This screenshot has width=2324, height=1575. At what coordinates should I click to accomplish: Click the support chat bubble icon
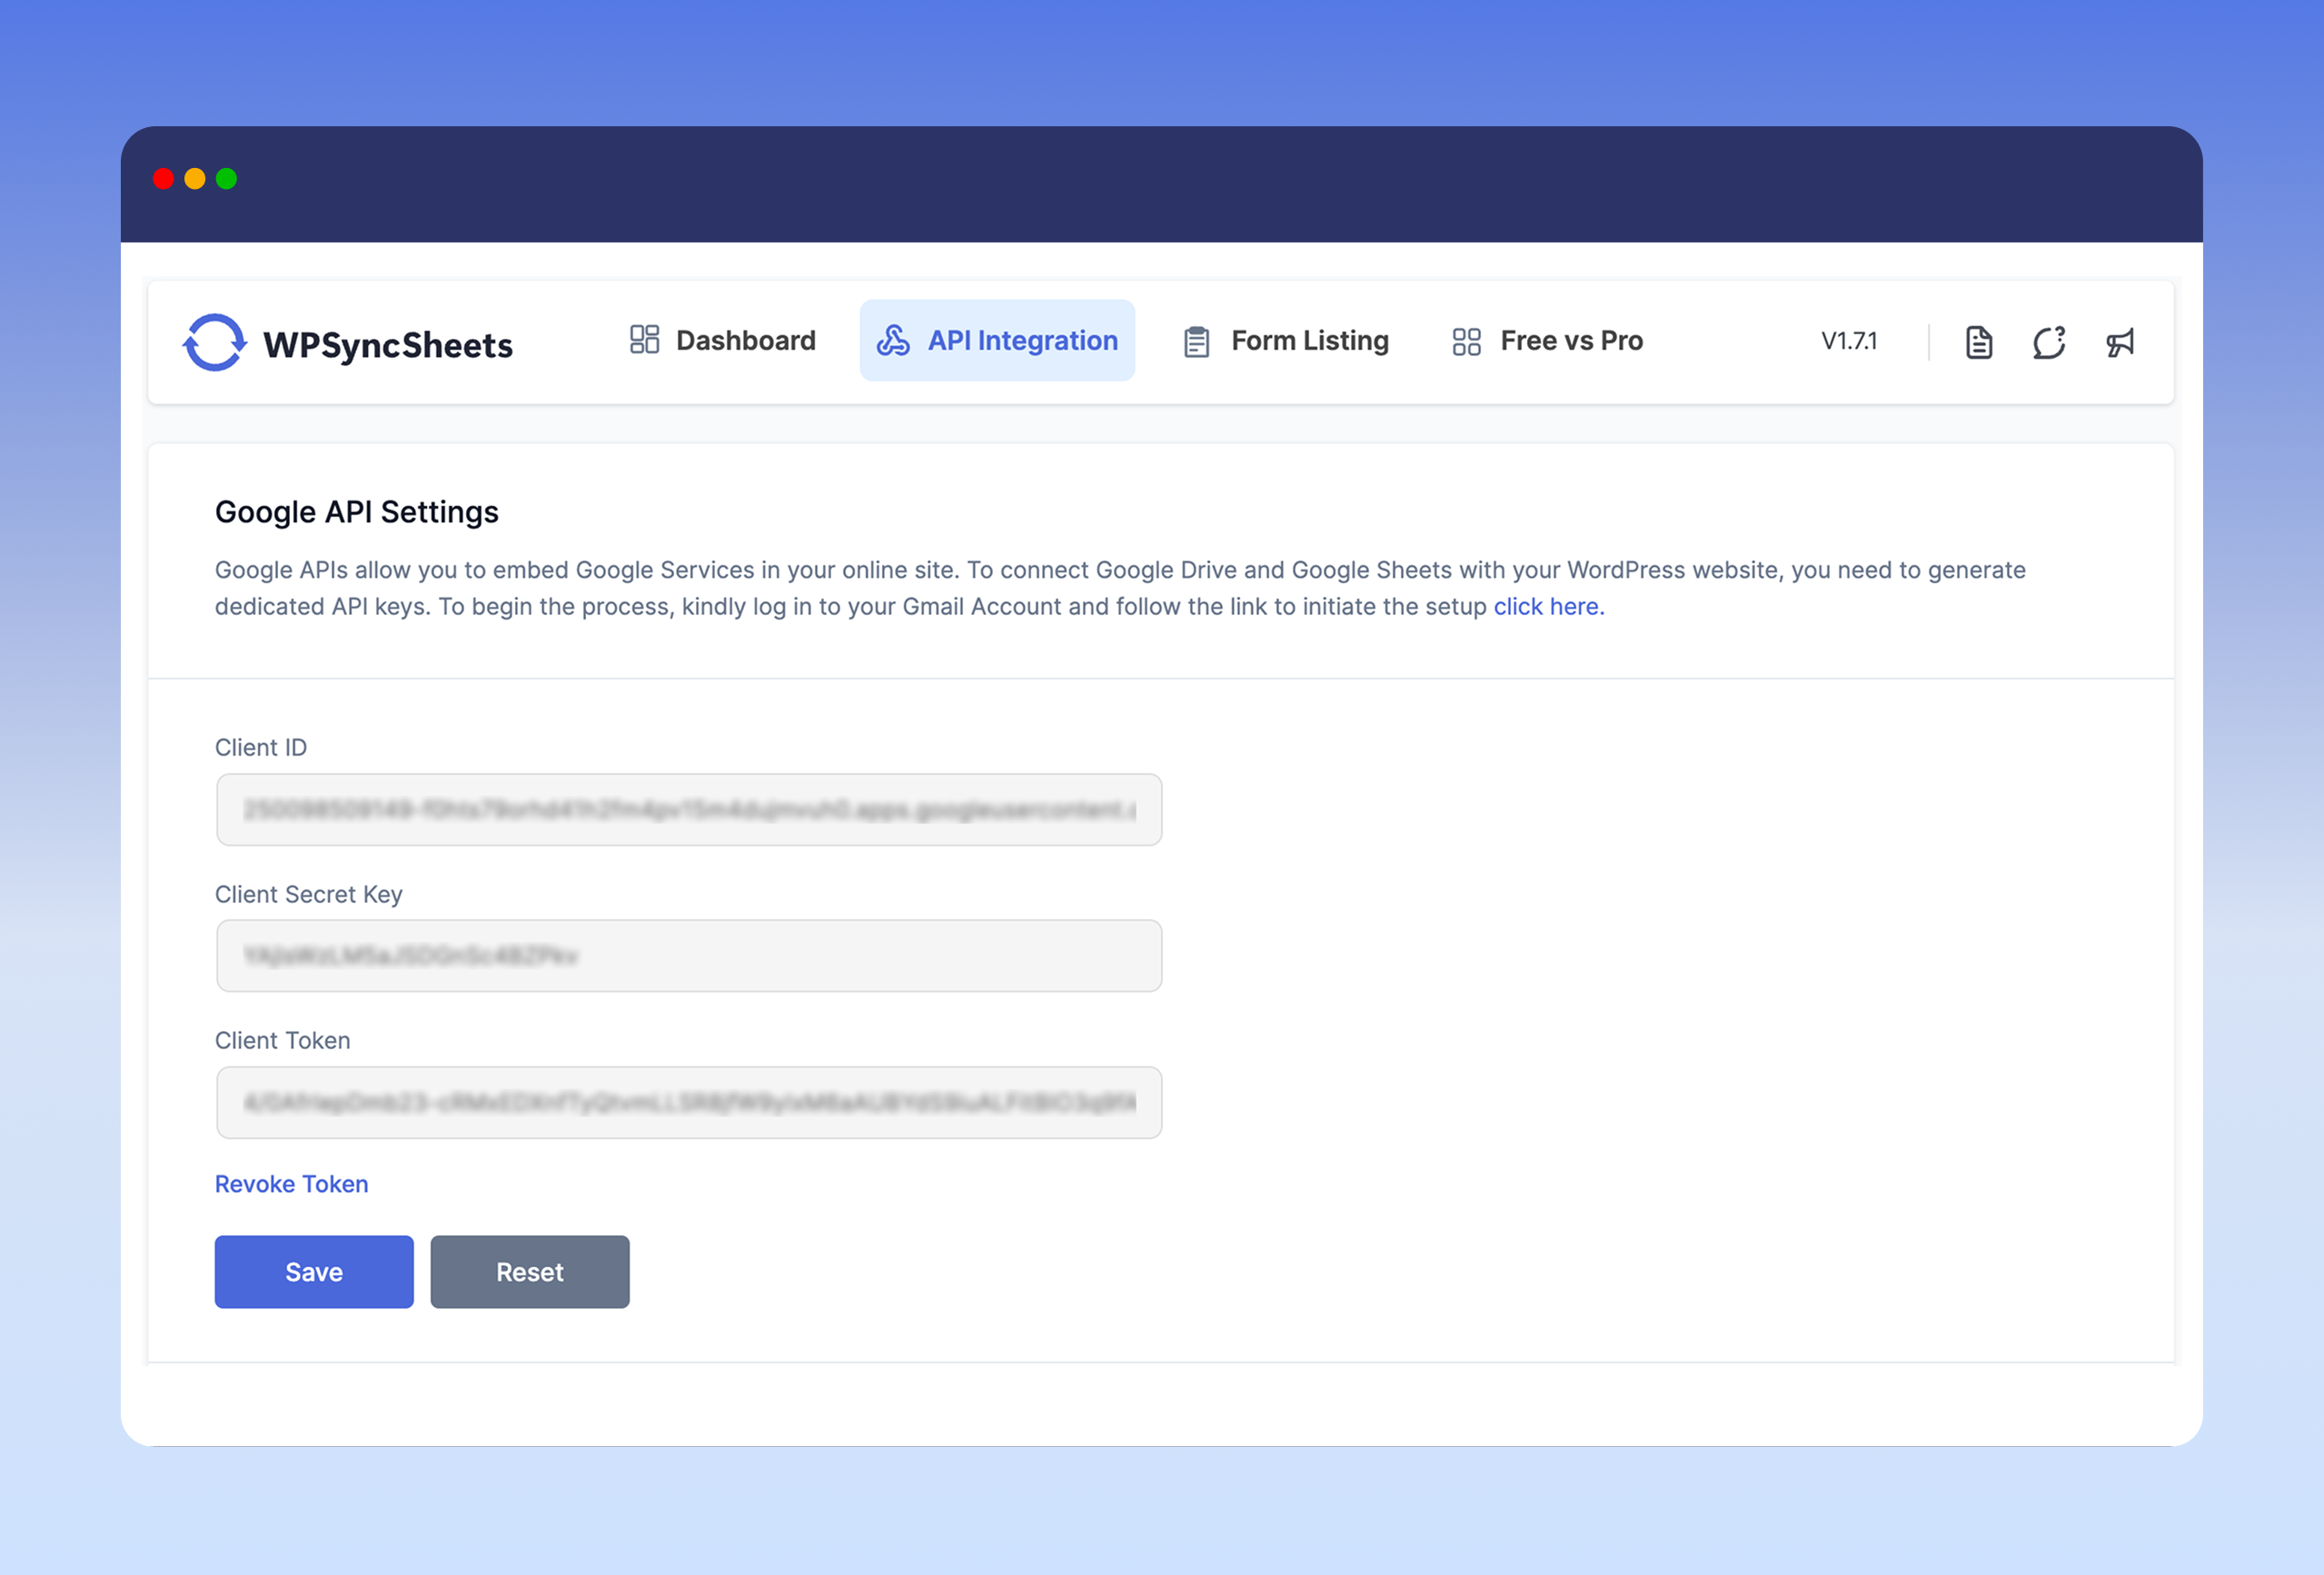click(2049, 342)
